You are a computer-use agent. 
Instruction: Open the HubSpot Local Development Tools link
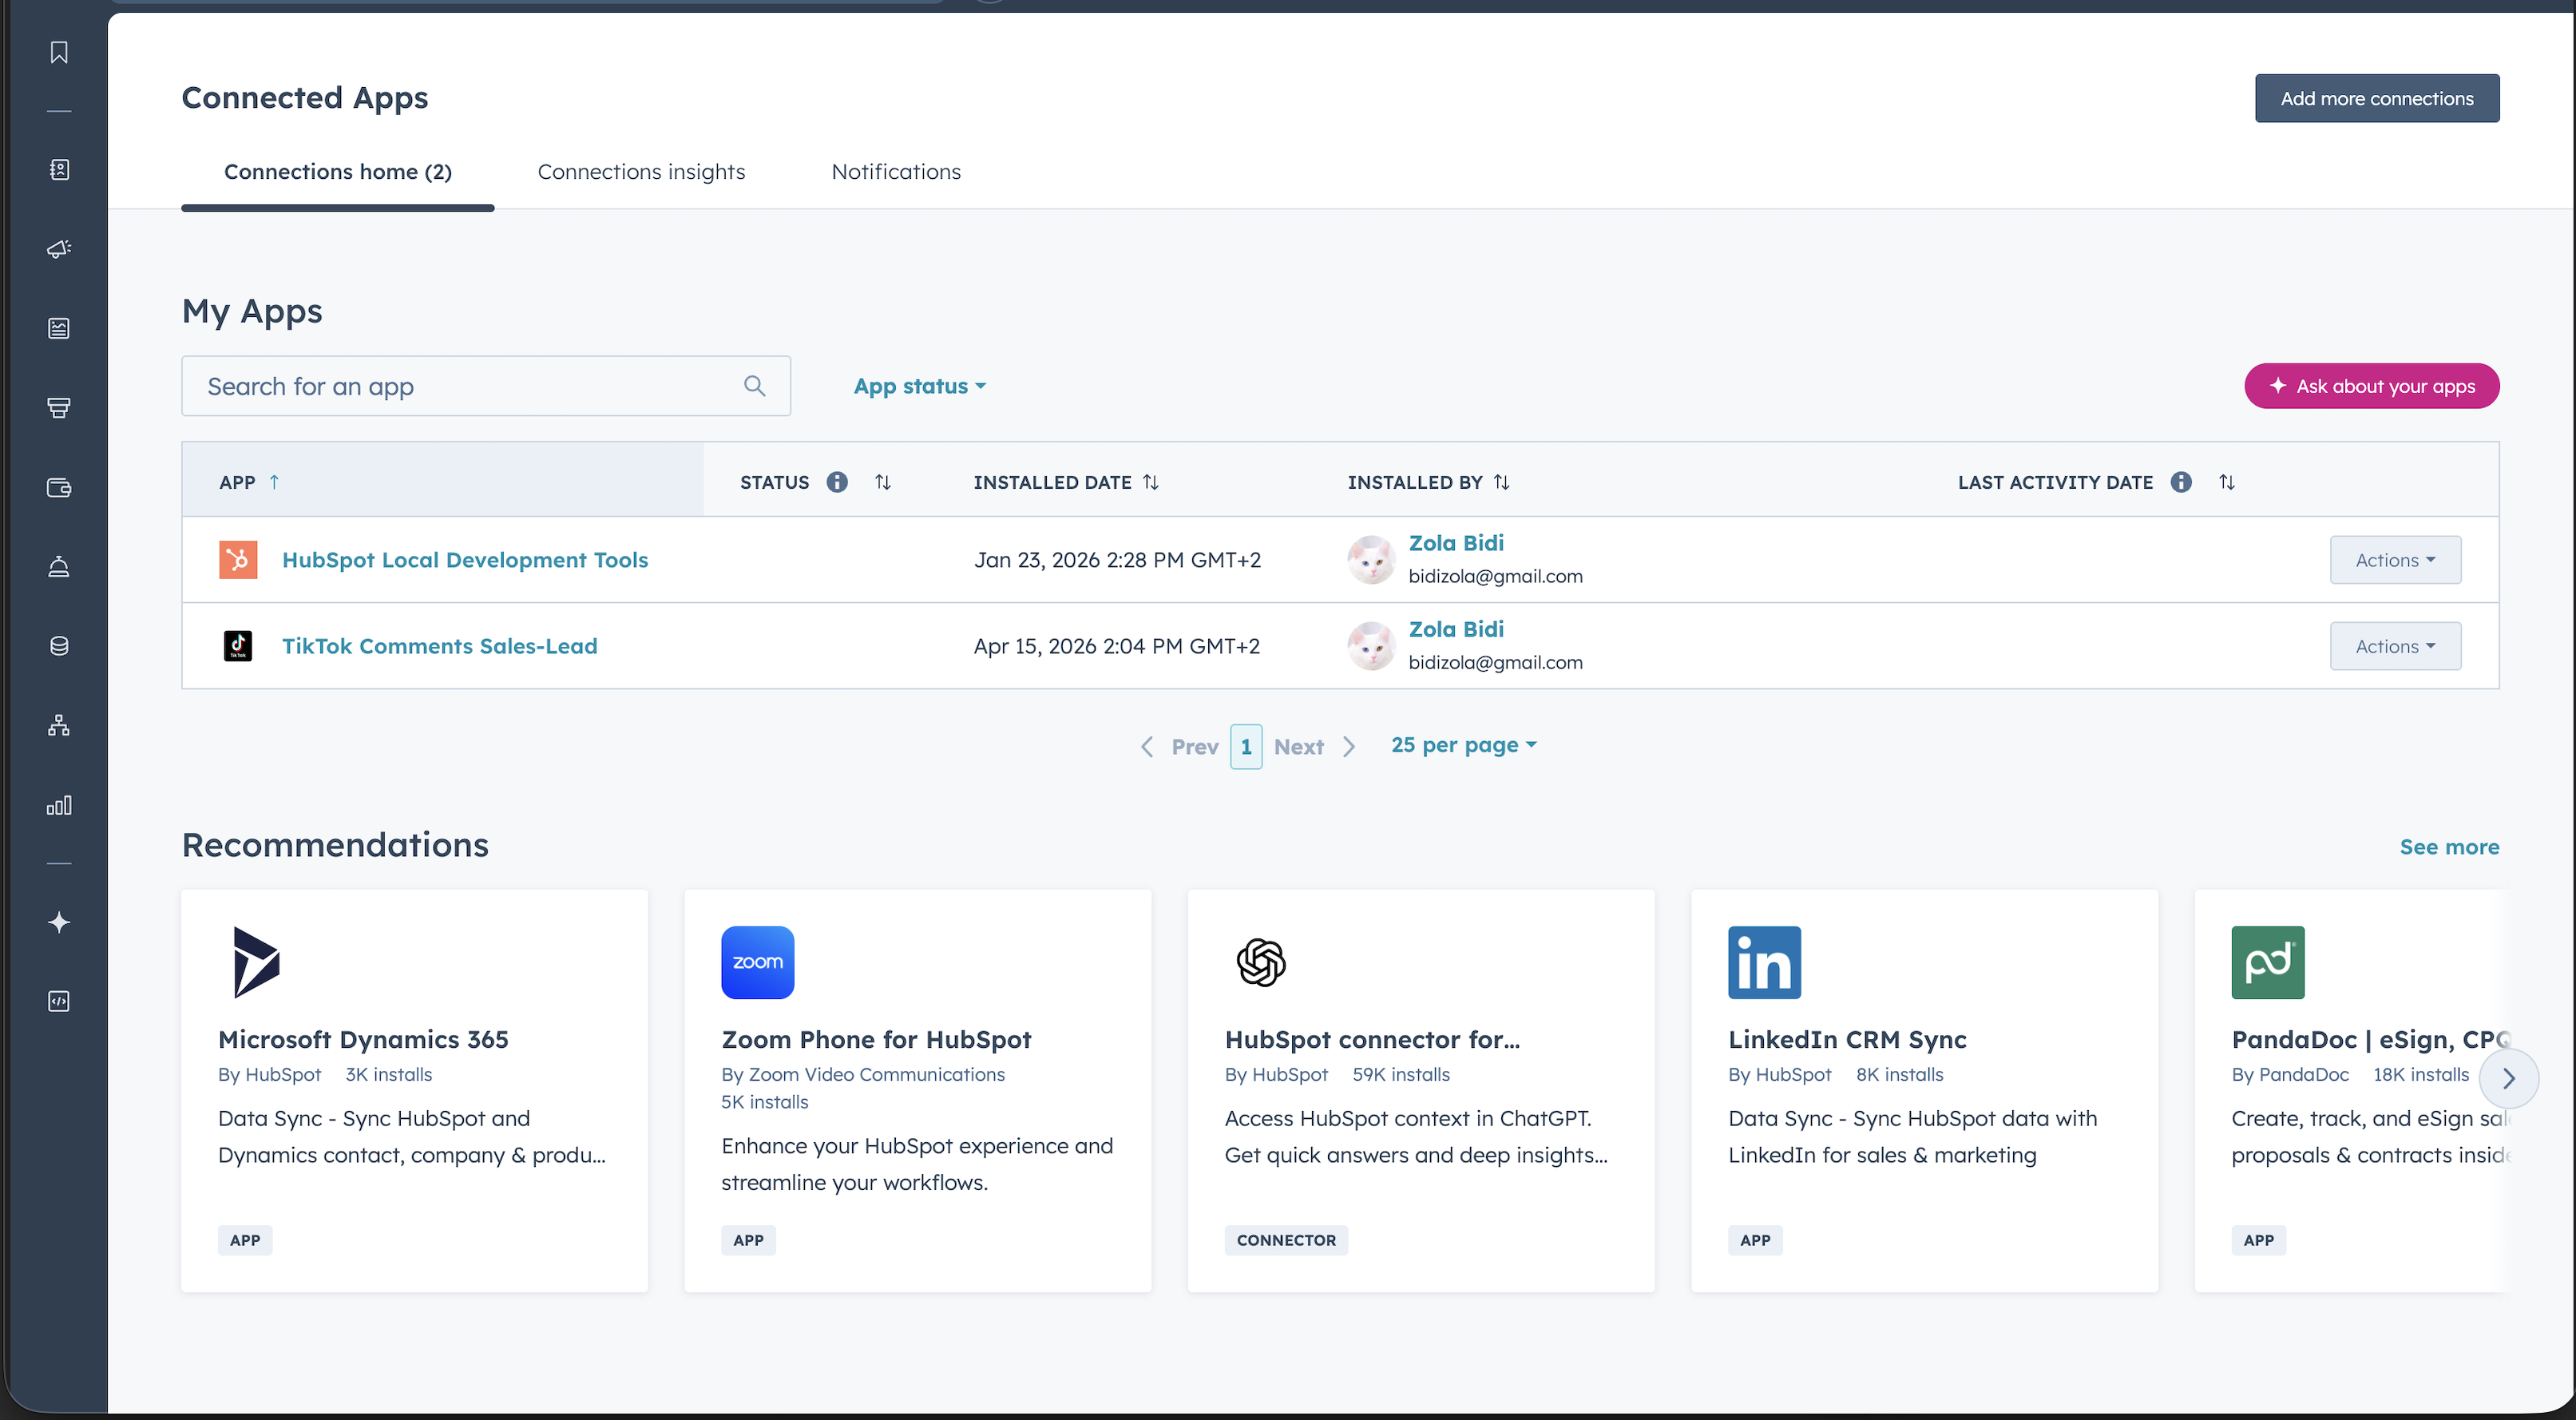coord(465,560)
